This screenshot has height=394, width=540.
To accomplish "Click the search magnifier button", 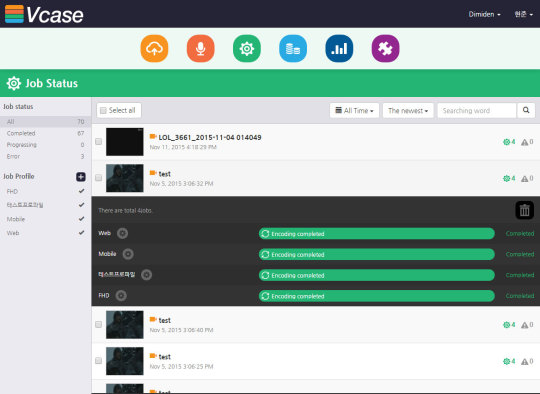I will point(526,110).
